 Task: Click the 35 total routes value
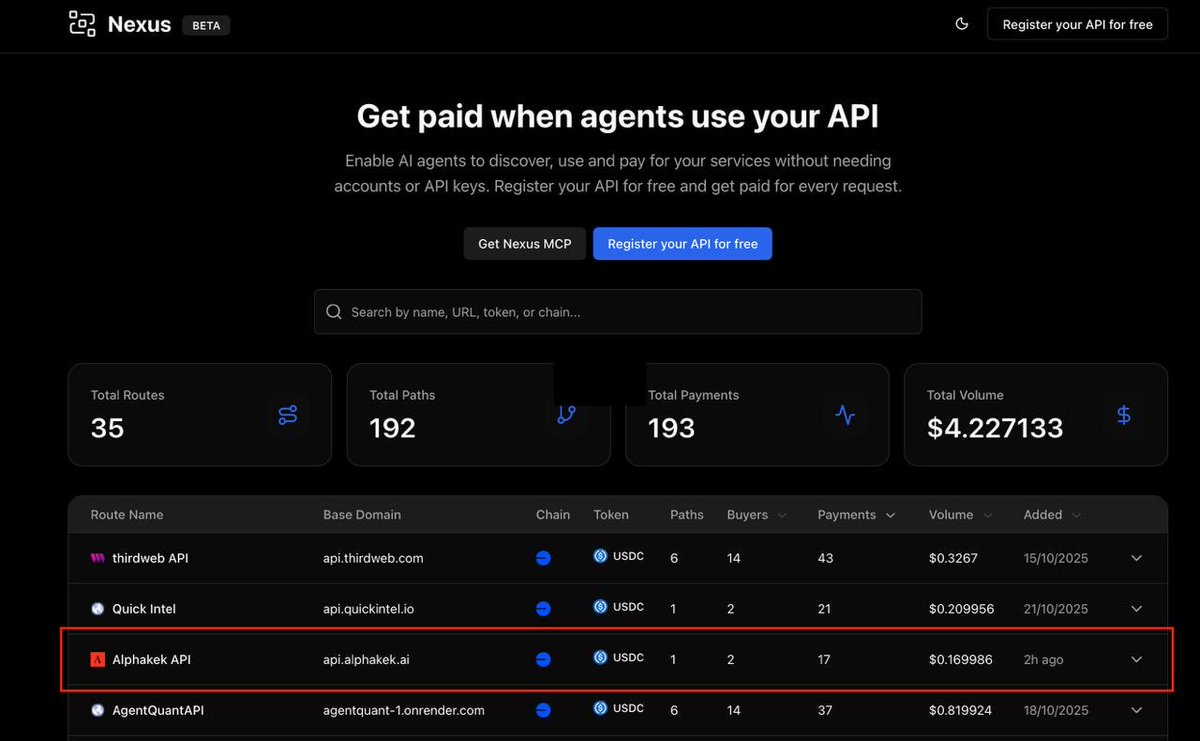[107, 428]
